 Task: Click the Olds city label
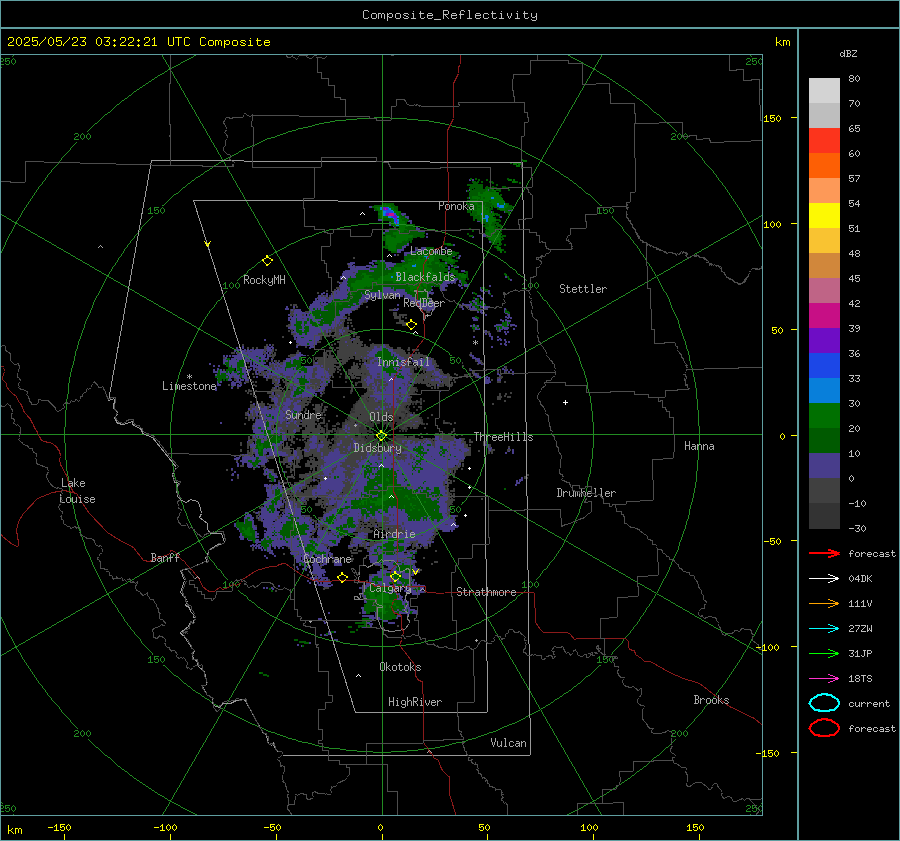[x=381, y=417]
